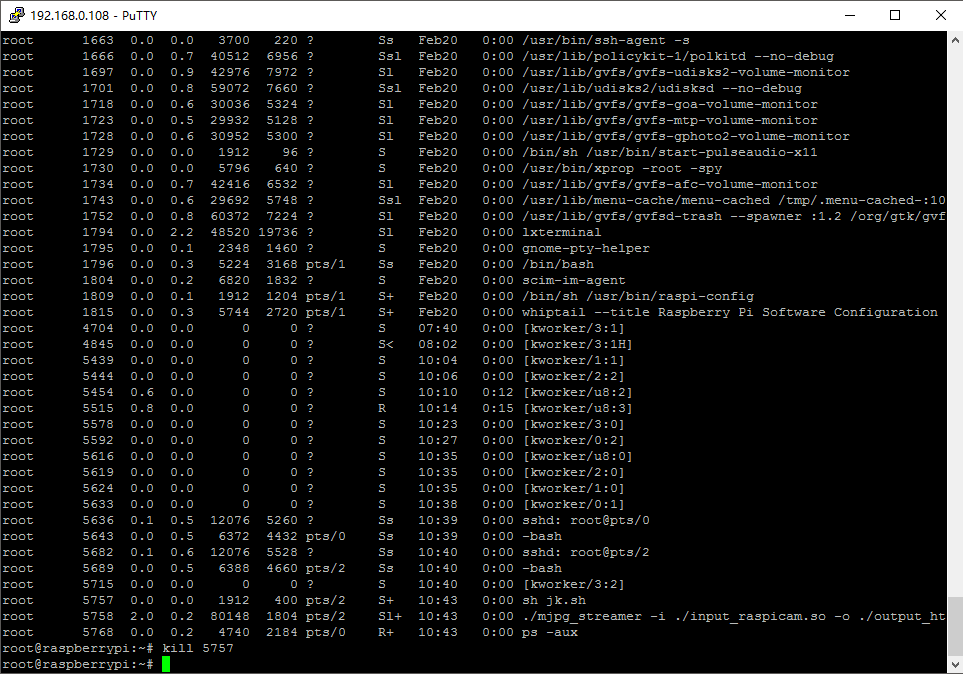The height and width of the screenshot is (674, 963).
Task: Click PID 5515 of the running kworker
Action: (98, 408)
